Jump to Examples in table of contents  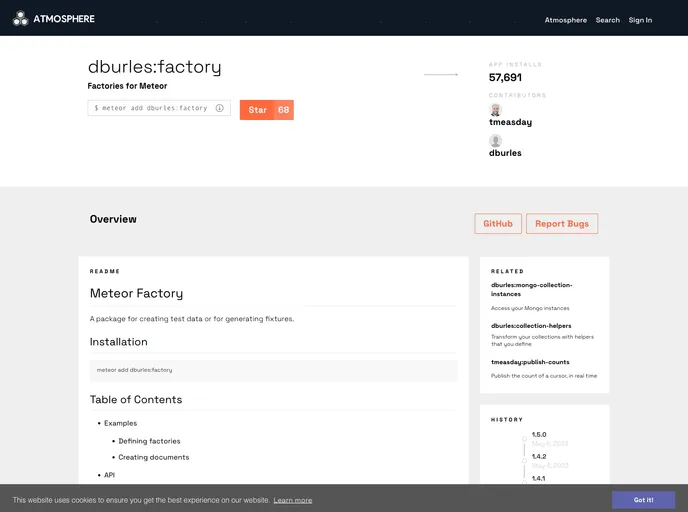(120, 423)
